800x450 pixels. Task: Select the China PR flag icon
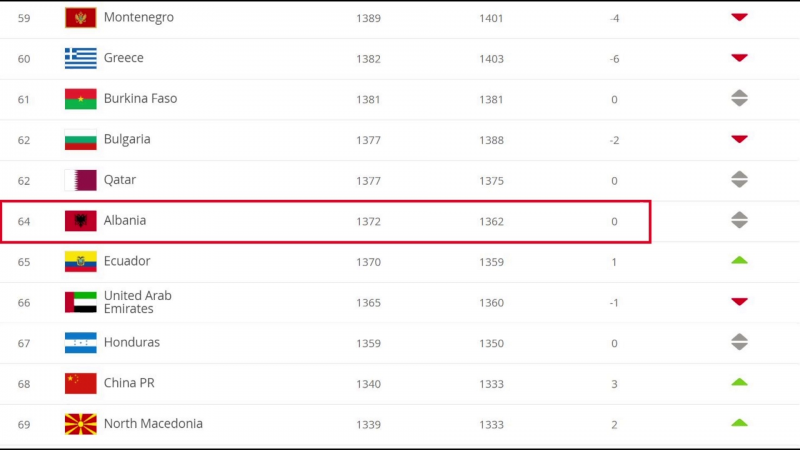coord(81,384)
